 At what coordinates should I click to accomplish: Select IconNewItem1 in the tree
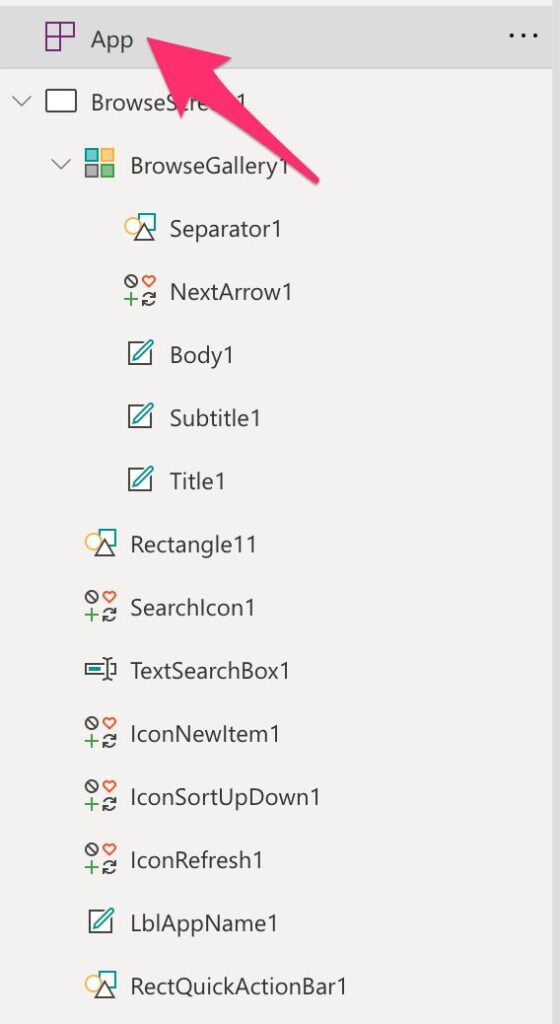point(205,734)
